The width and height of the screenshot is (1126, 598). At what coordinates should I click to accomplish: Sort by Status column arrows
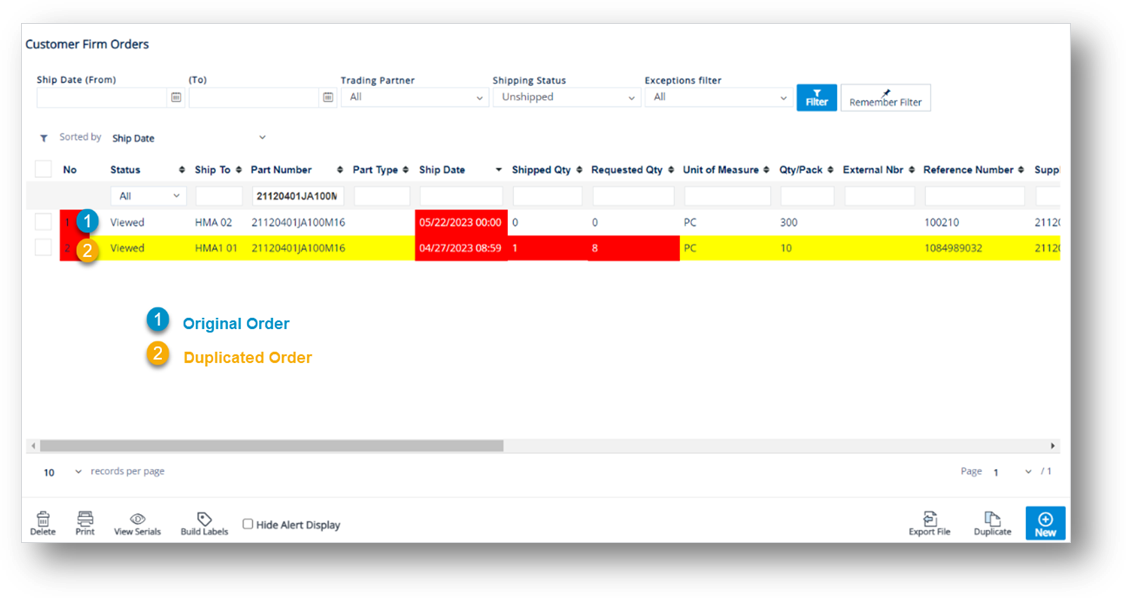coord(182,170)
